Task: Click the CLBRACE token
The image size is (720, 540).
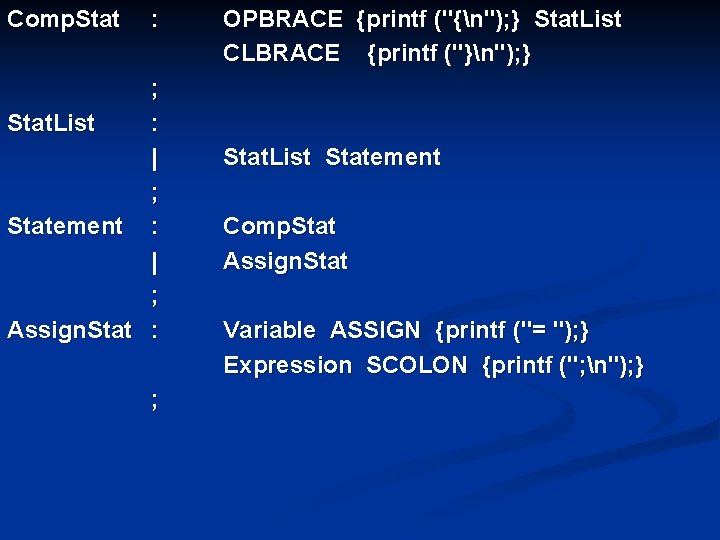Action: click(x=282, y=53)
